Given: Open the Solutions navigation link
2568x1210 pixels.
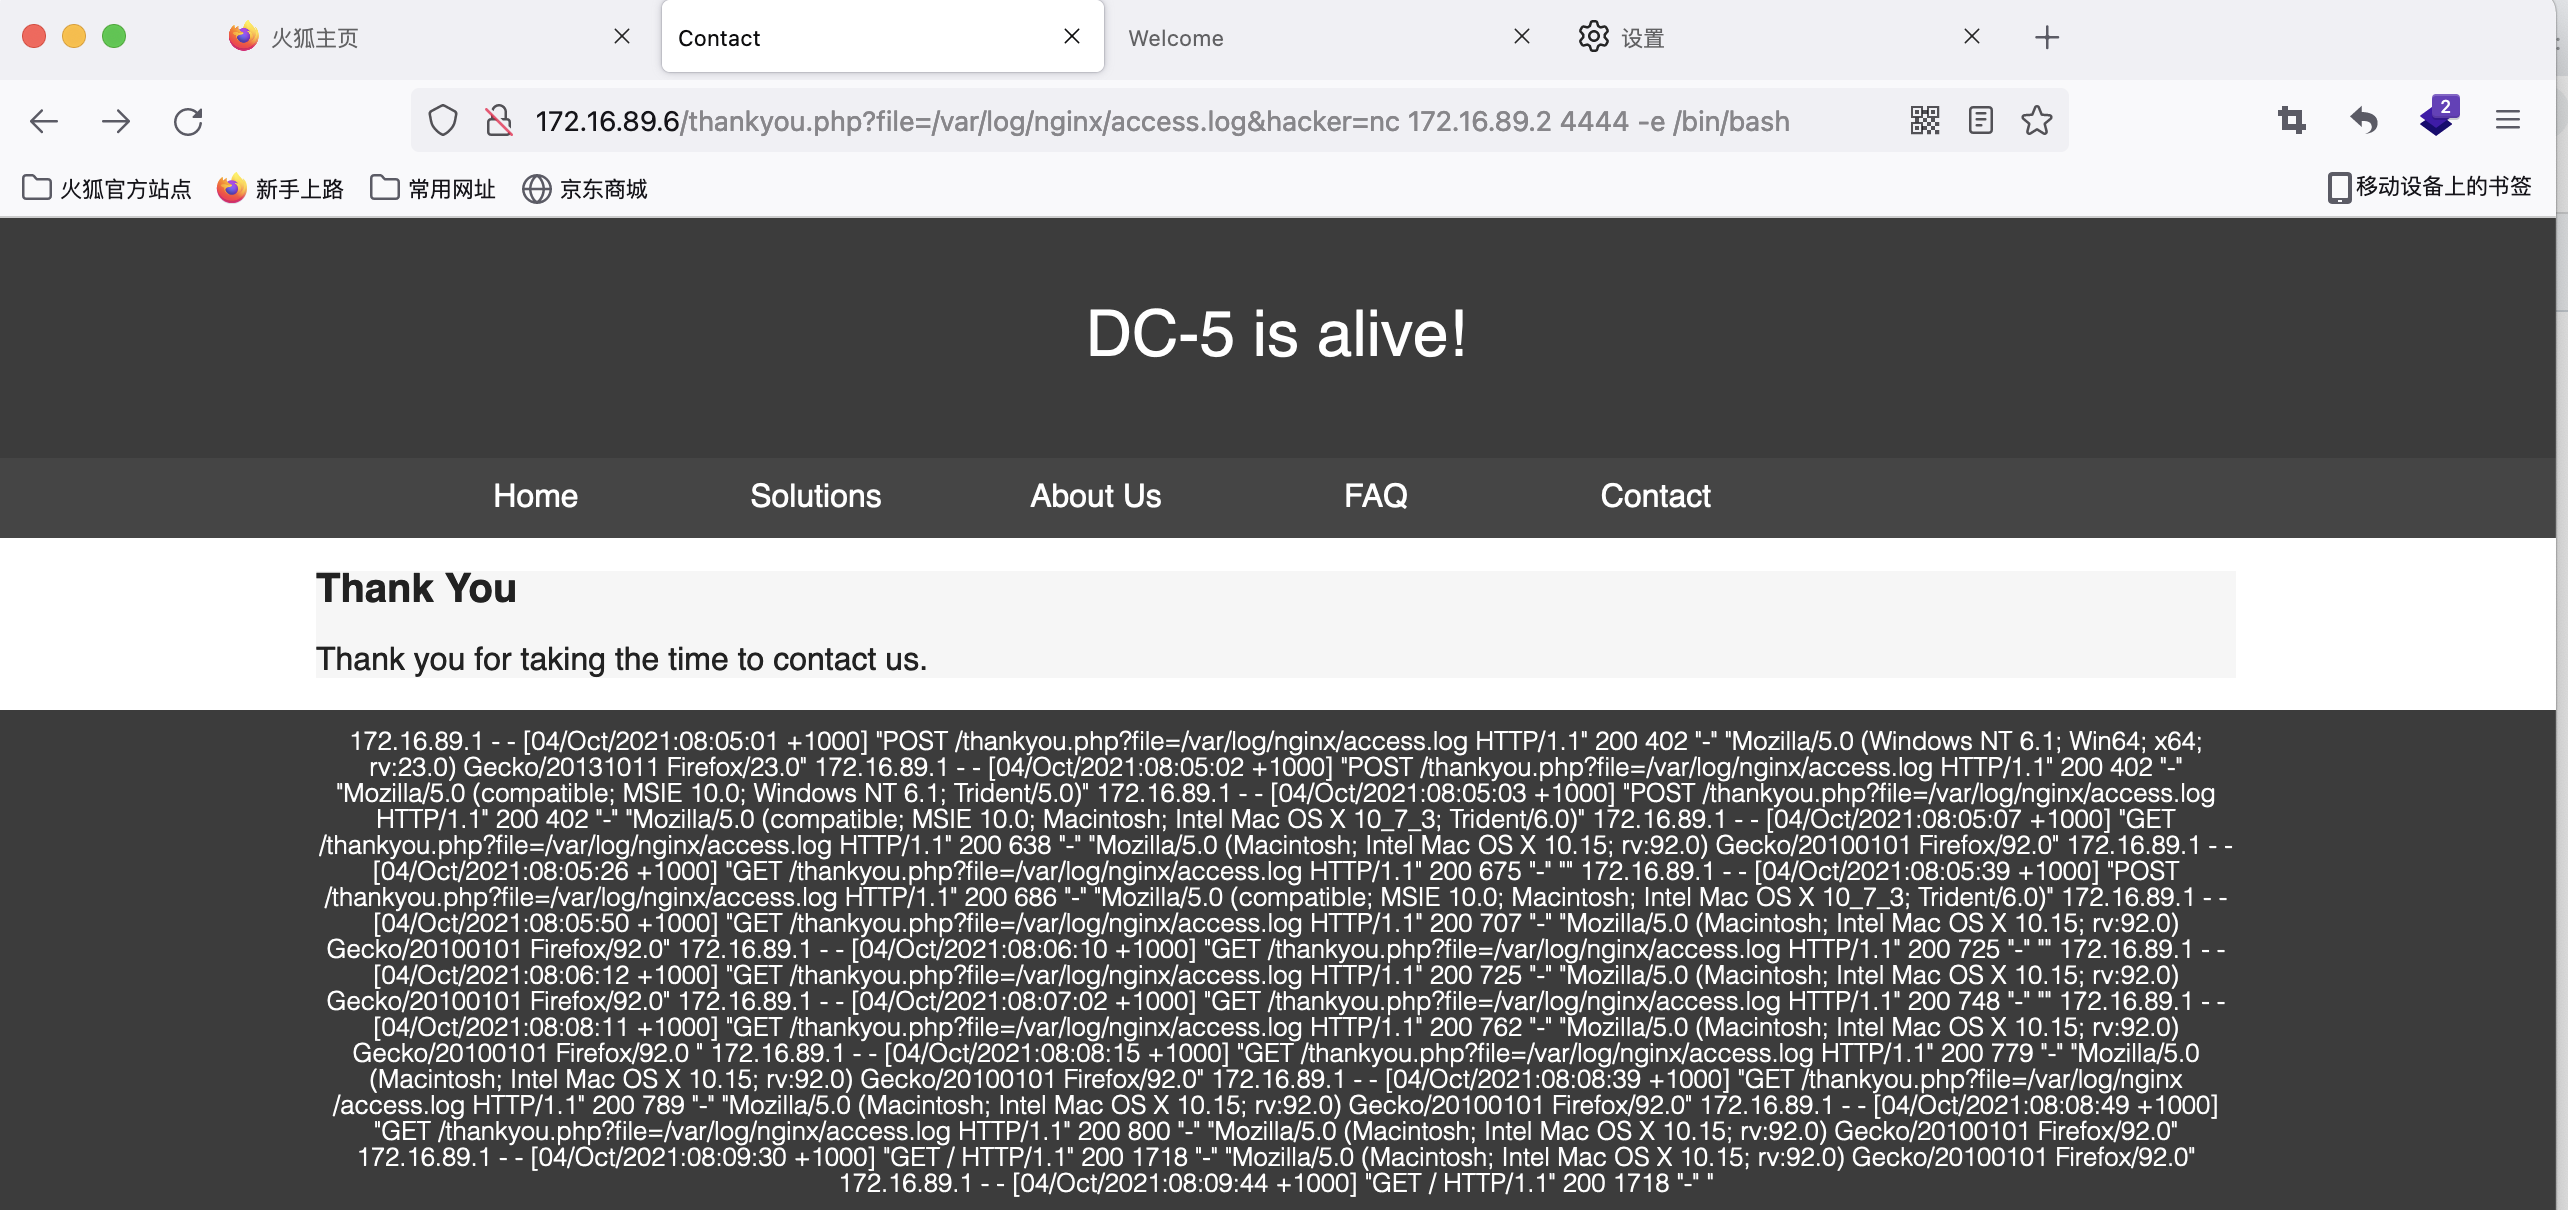Looking at the screenshot, I should point(815,496).
